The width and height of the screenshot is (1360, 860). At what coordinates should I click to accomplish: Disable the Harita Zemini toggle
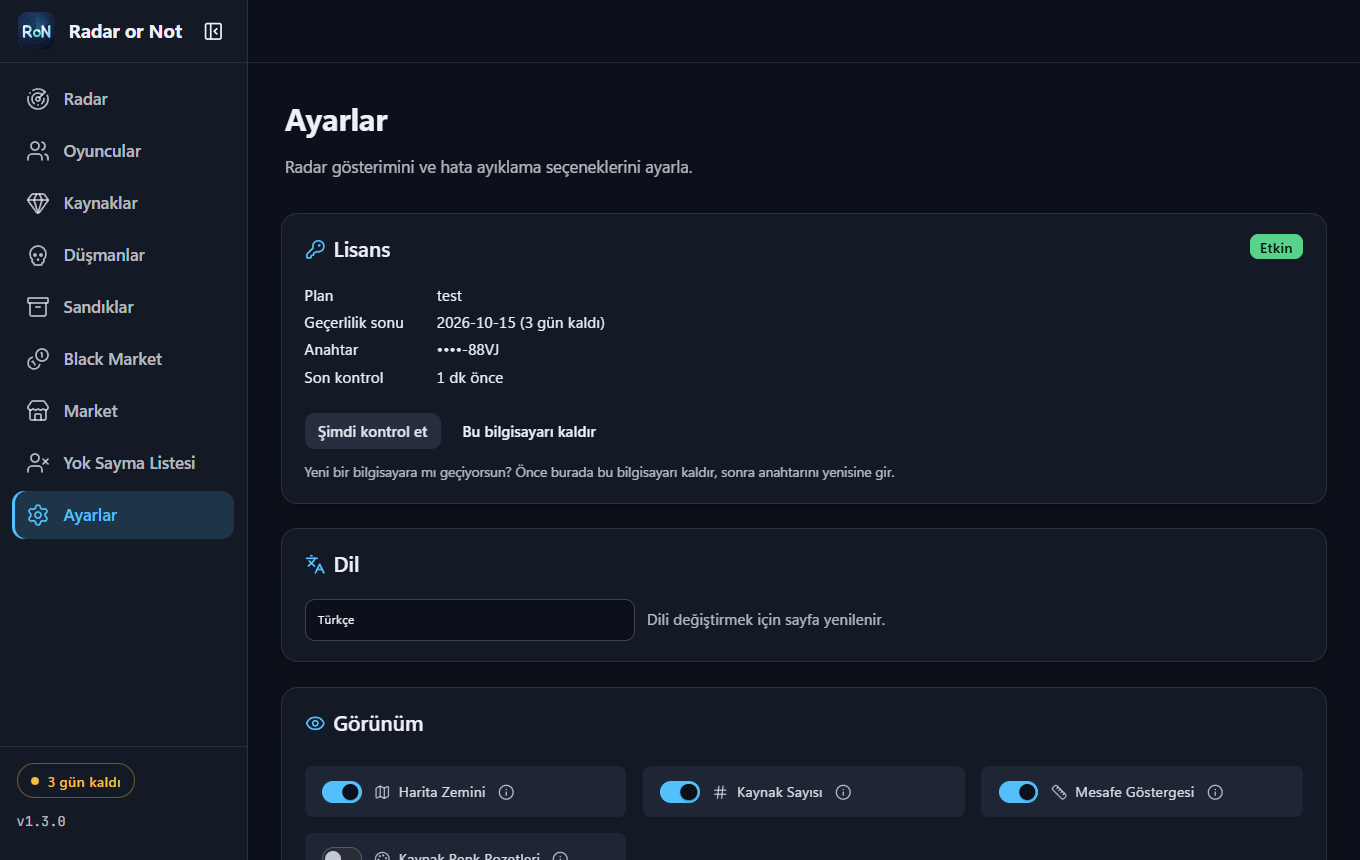pos(342,792)
